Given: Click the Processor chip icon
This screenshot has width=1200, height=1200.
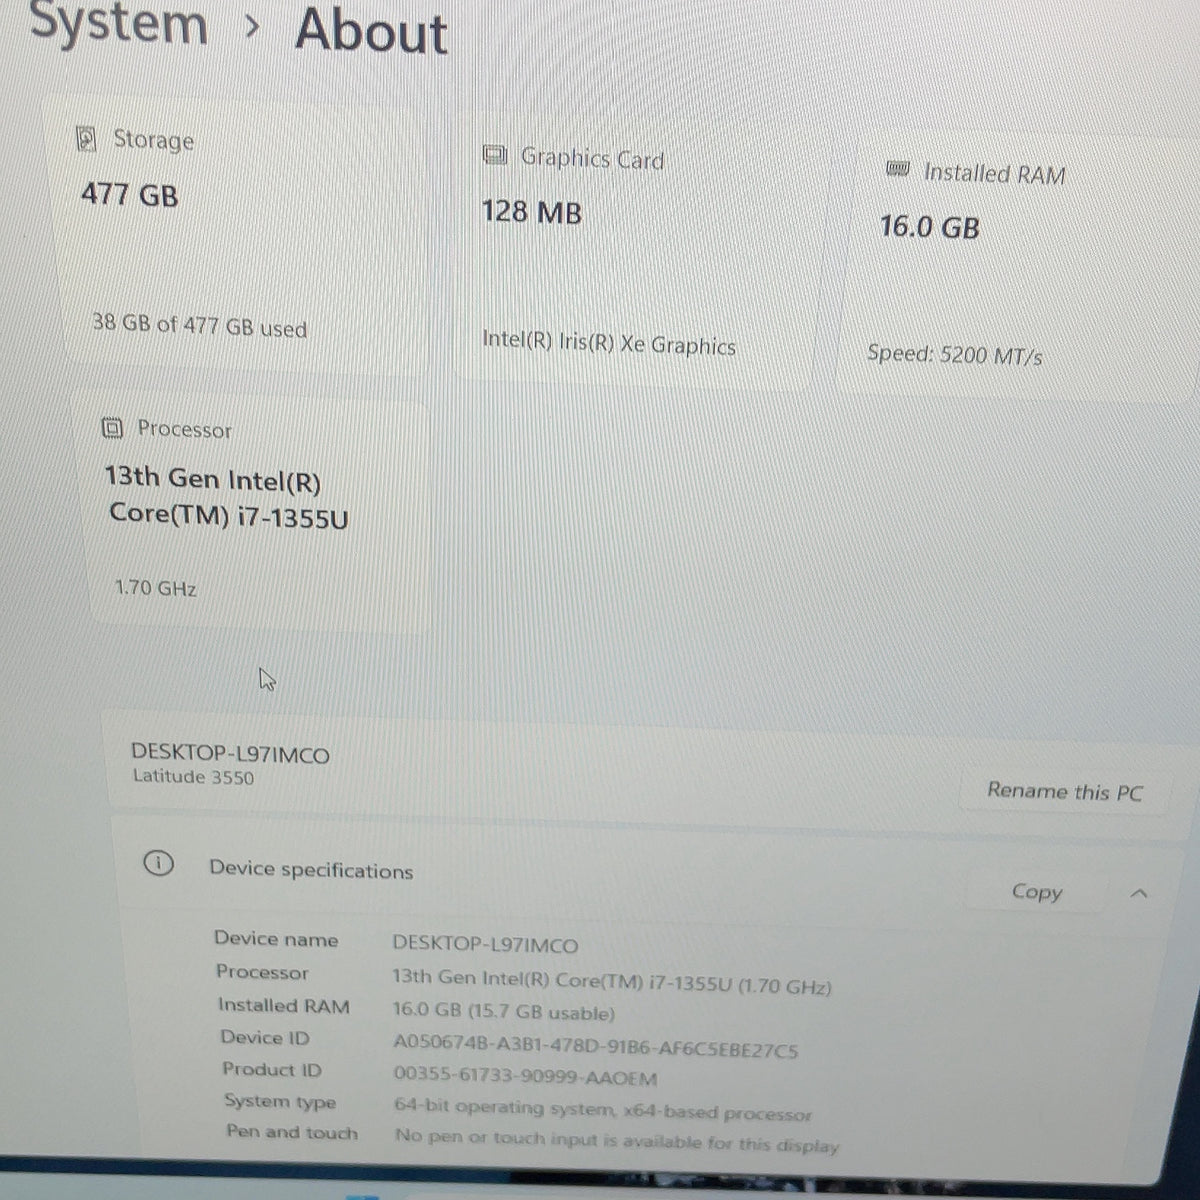Looking at the screenshot, I should coord(113,429).
